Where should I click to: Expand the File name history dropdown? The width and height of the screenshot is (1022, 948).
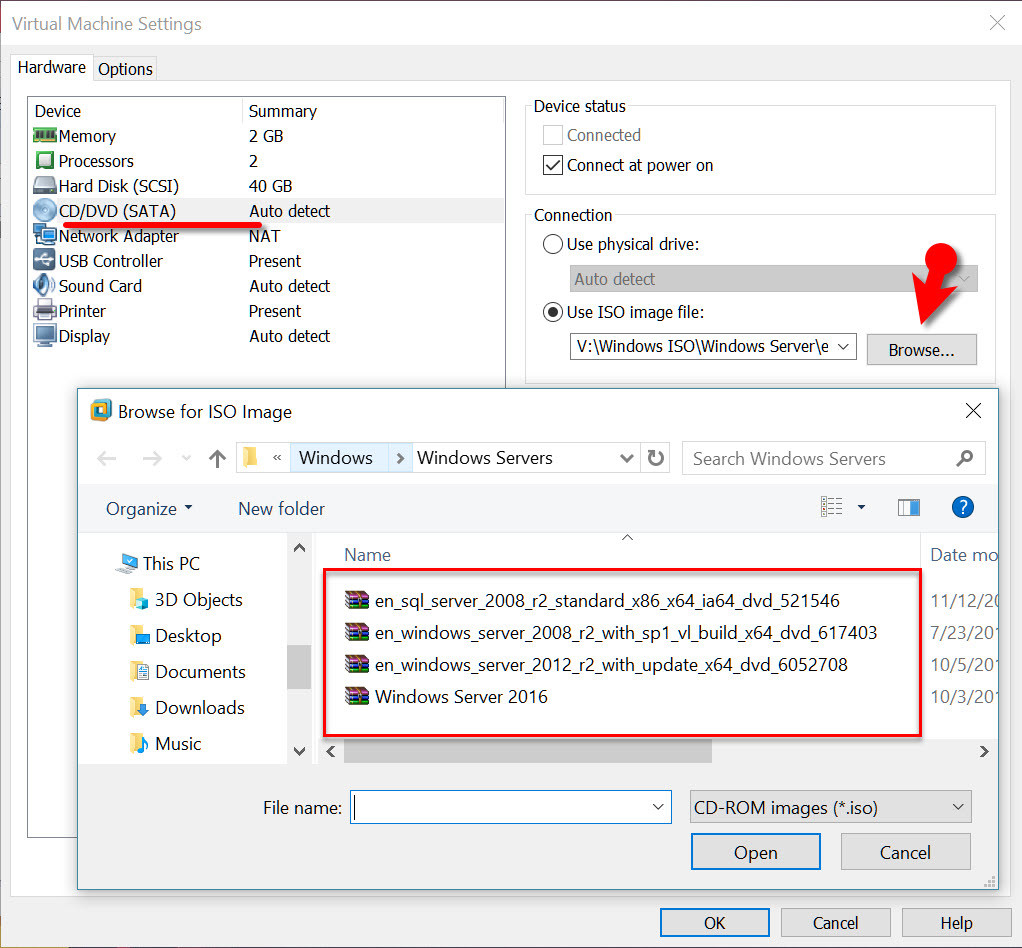pyautogui.click(x=658, y=807)
